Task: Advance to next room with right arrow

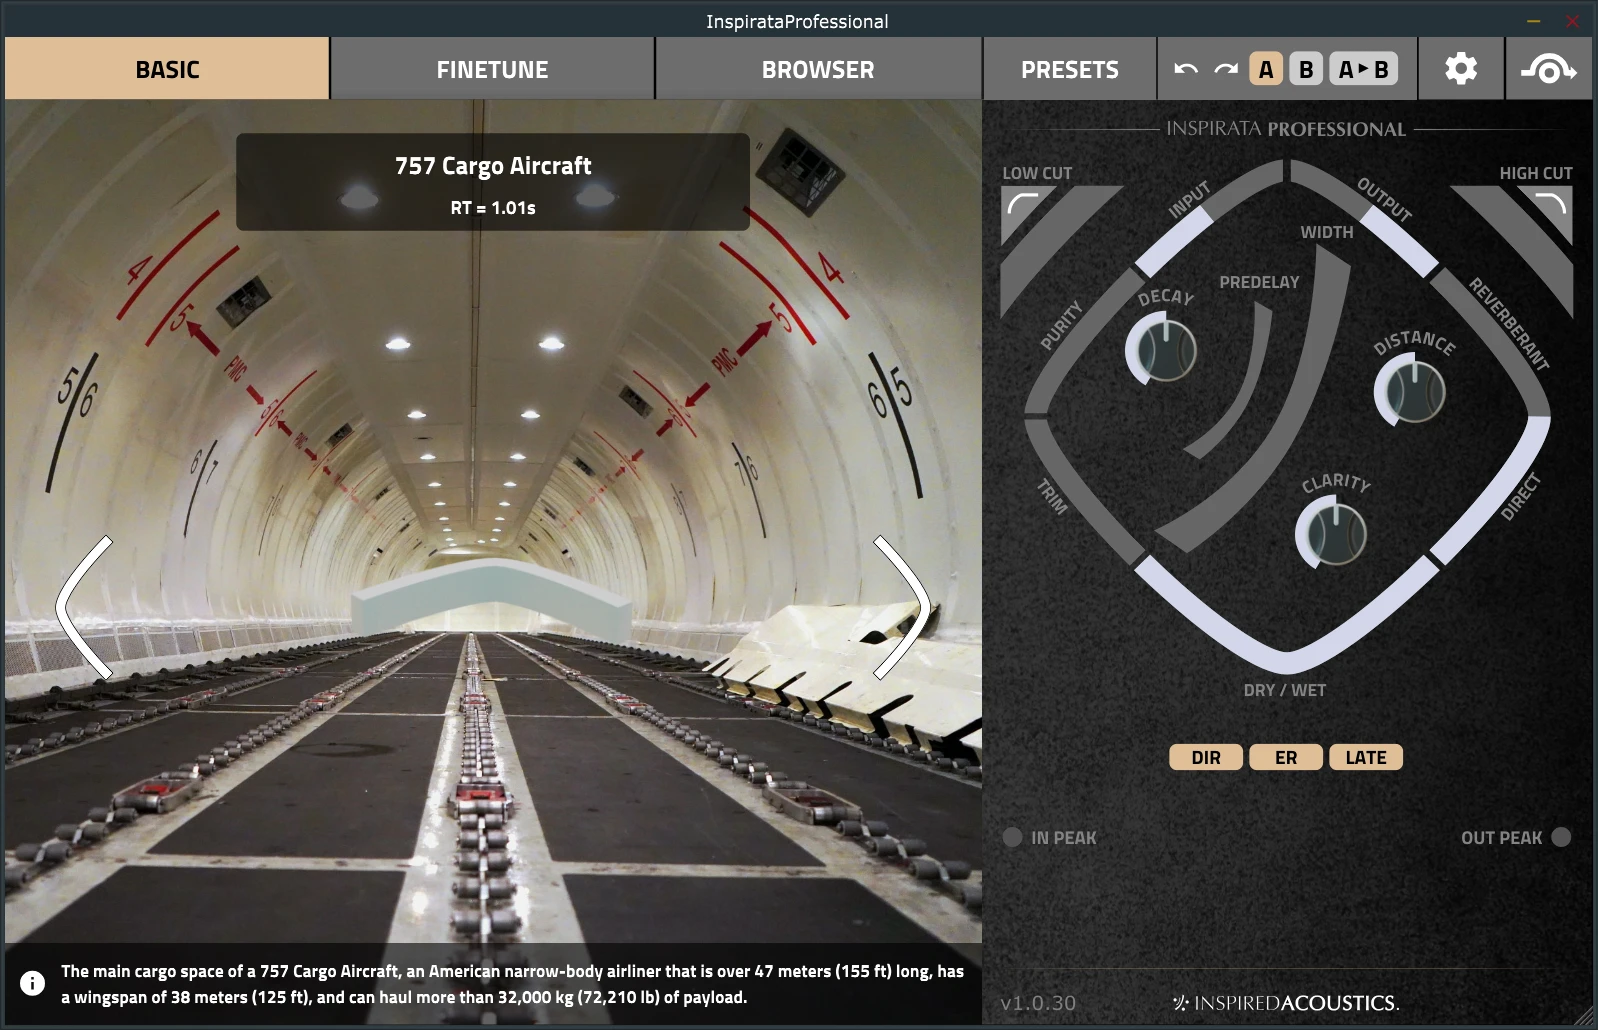Action: (901, 607)
